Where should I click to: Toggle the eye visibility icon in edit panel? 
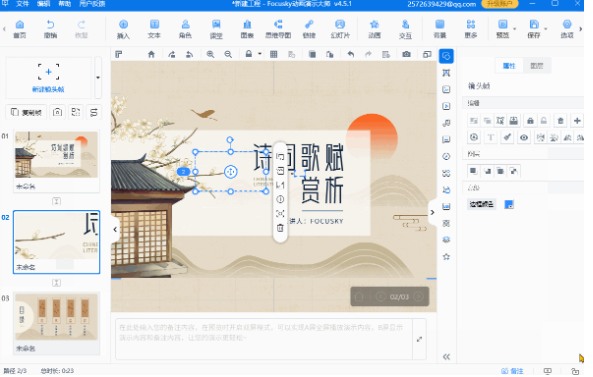pyautogui.click(x=524, y=137)
